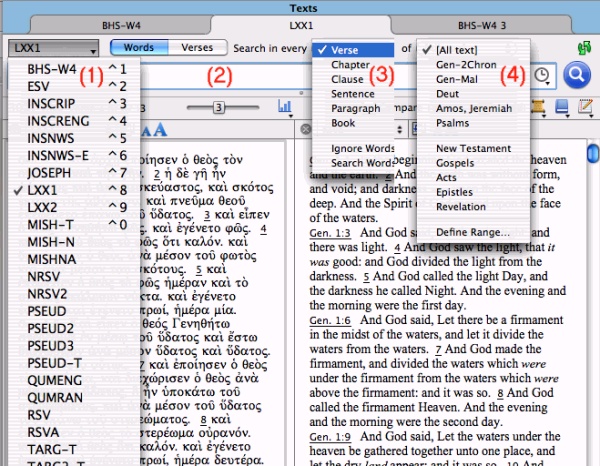Click the blue magnifier search button
The height and width of the screenshot is (466, 600).
tap(577, 75)
